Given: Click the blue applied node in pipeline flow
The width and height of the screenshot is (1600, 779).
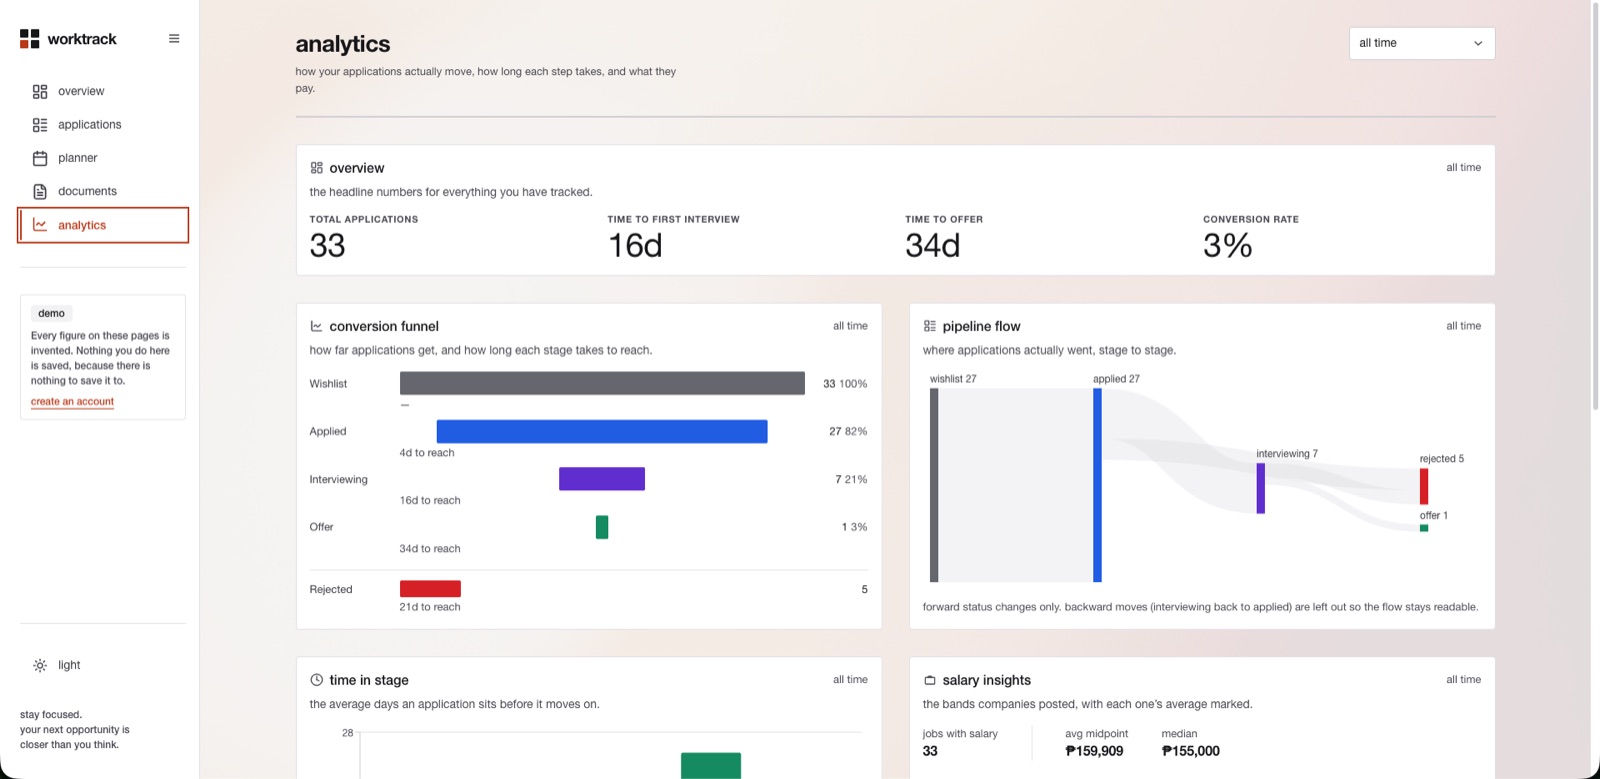Looking at the screenshot, I should pos(1097,485).
